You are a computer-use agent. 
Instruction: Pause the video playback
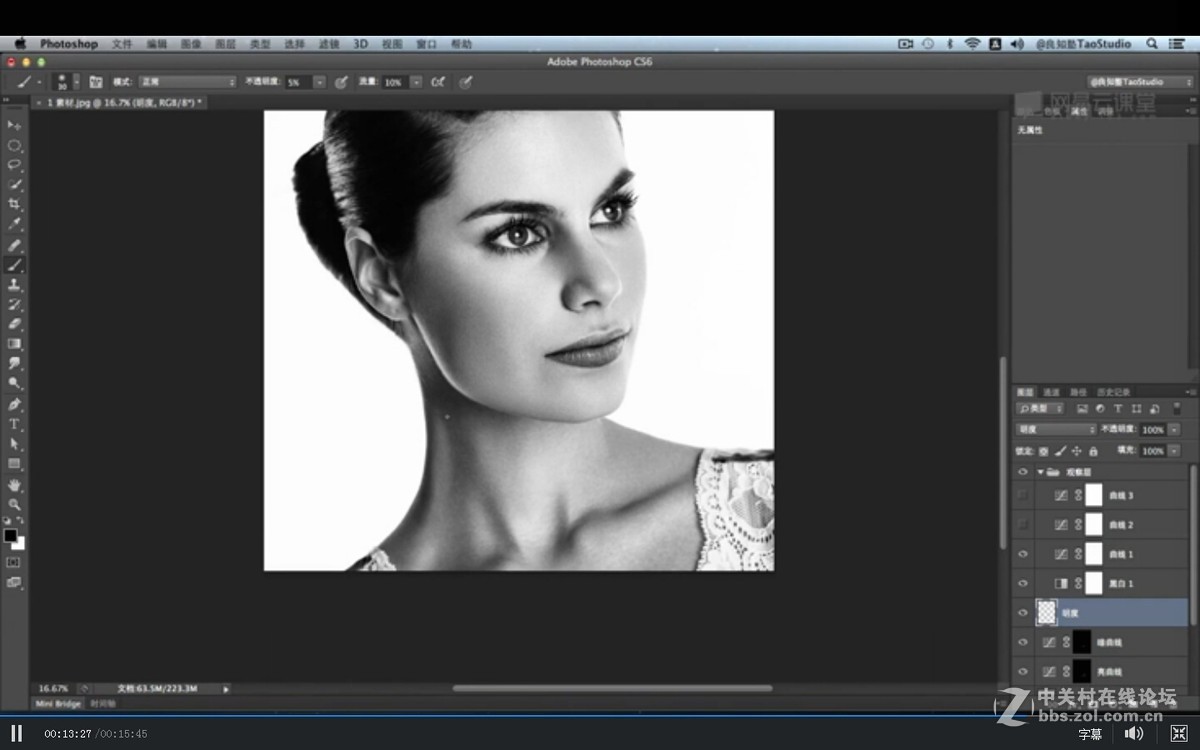coord(17,733)
